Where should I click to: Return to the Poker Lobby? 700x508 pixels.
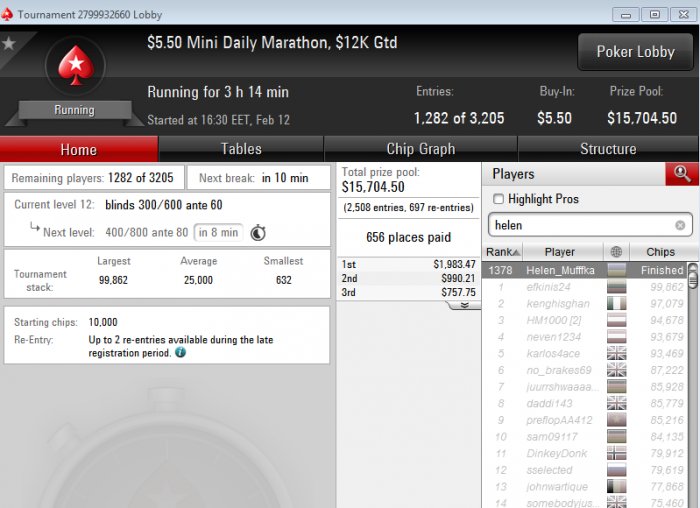coord(635,52)
